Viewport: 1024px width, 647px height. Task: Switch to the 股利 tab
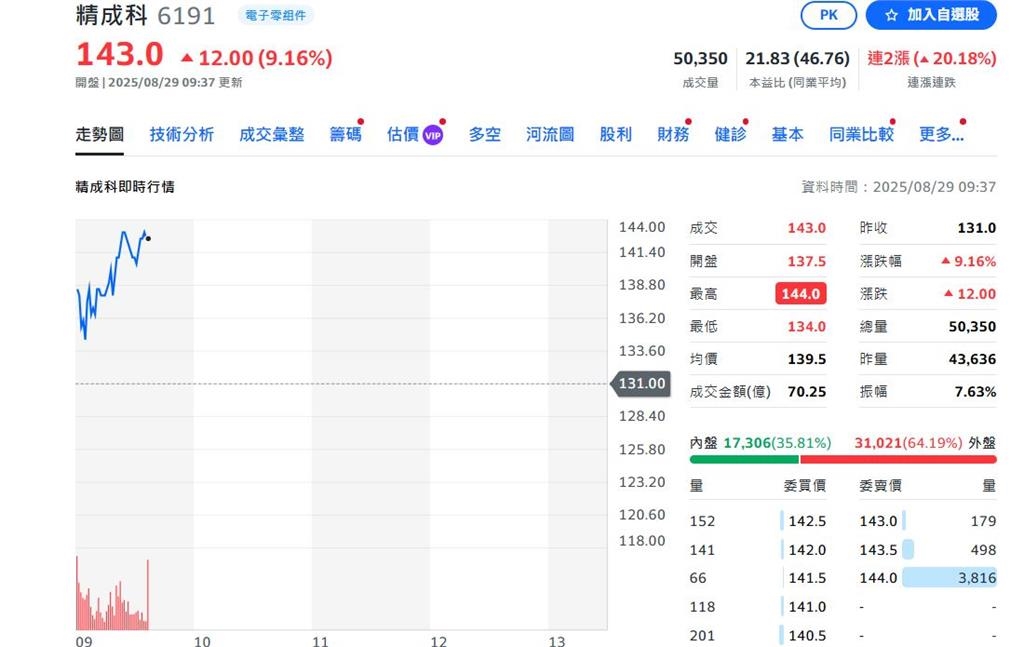(x=615, y=133)
